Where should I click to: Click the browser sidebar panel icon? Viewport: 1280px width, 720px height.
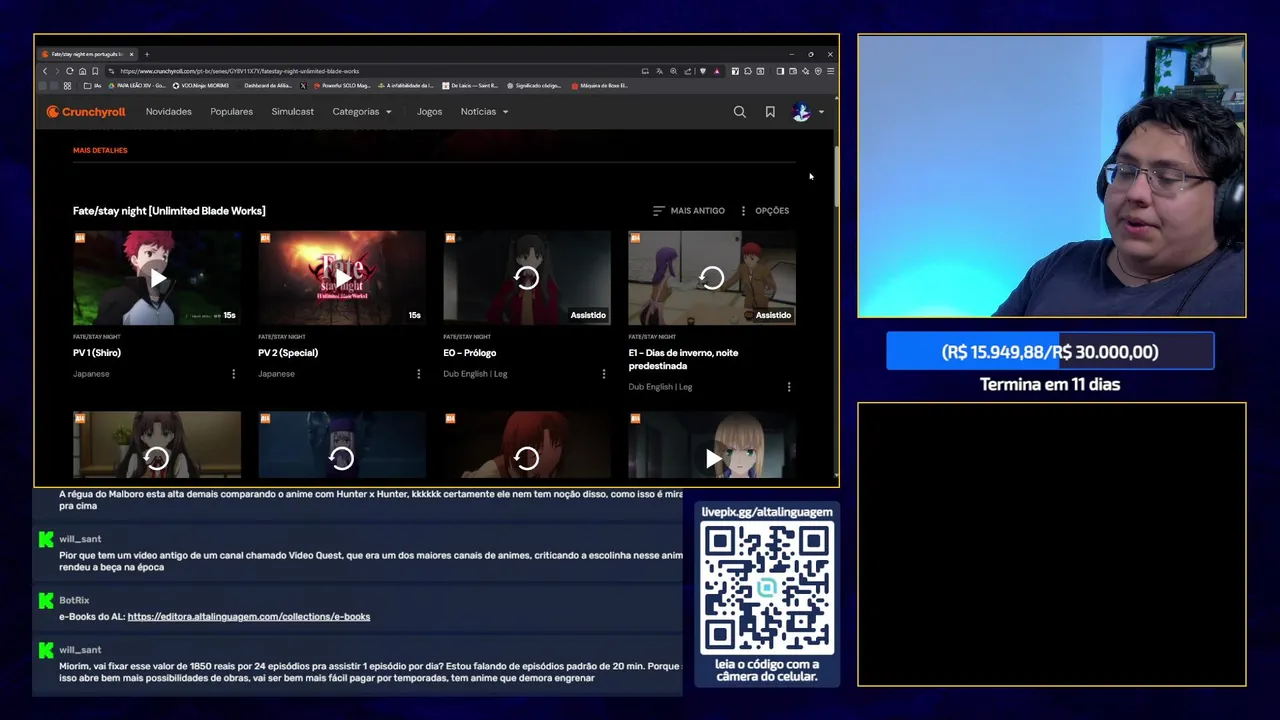(x=780, y=71)
